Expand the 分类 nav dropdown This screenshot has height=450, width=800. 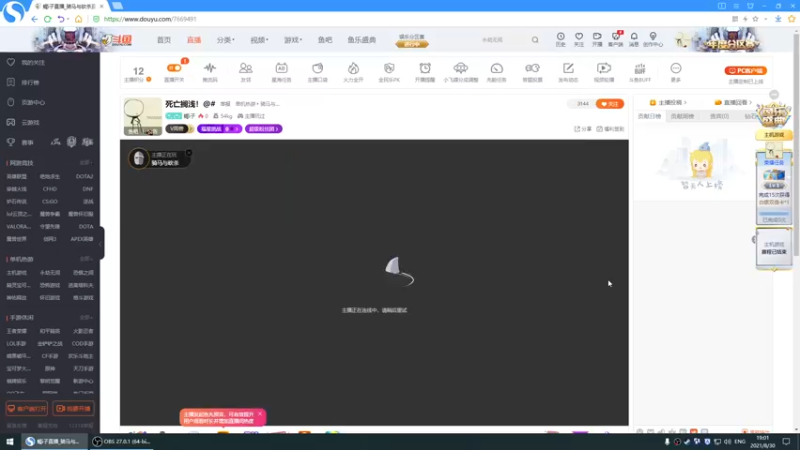point(225,40)
